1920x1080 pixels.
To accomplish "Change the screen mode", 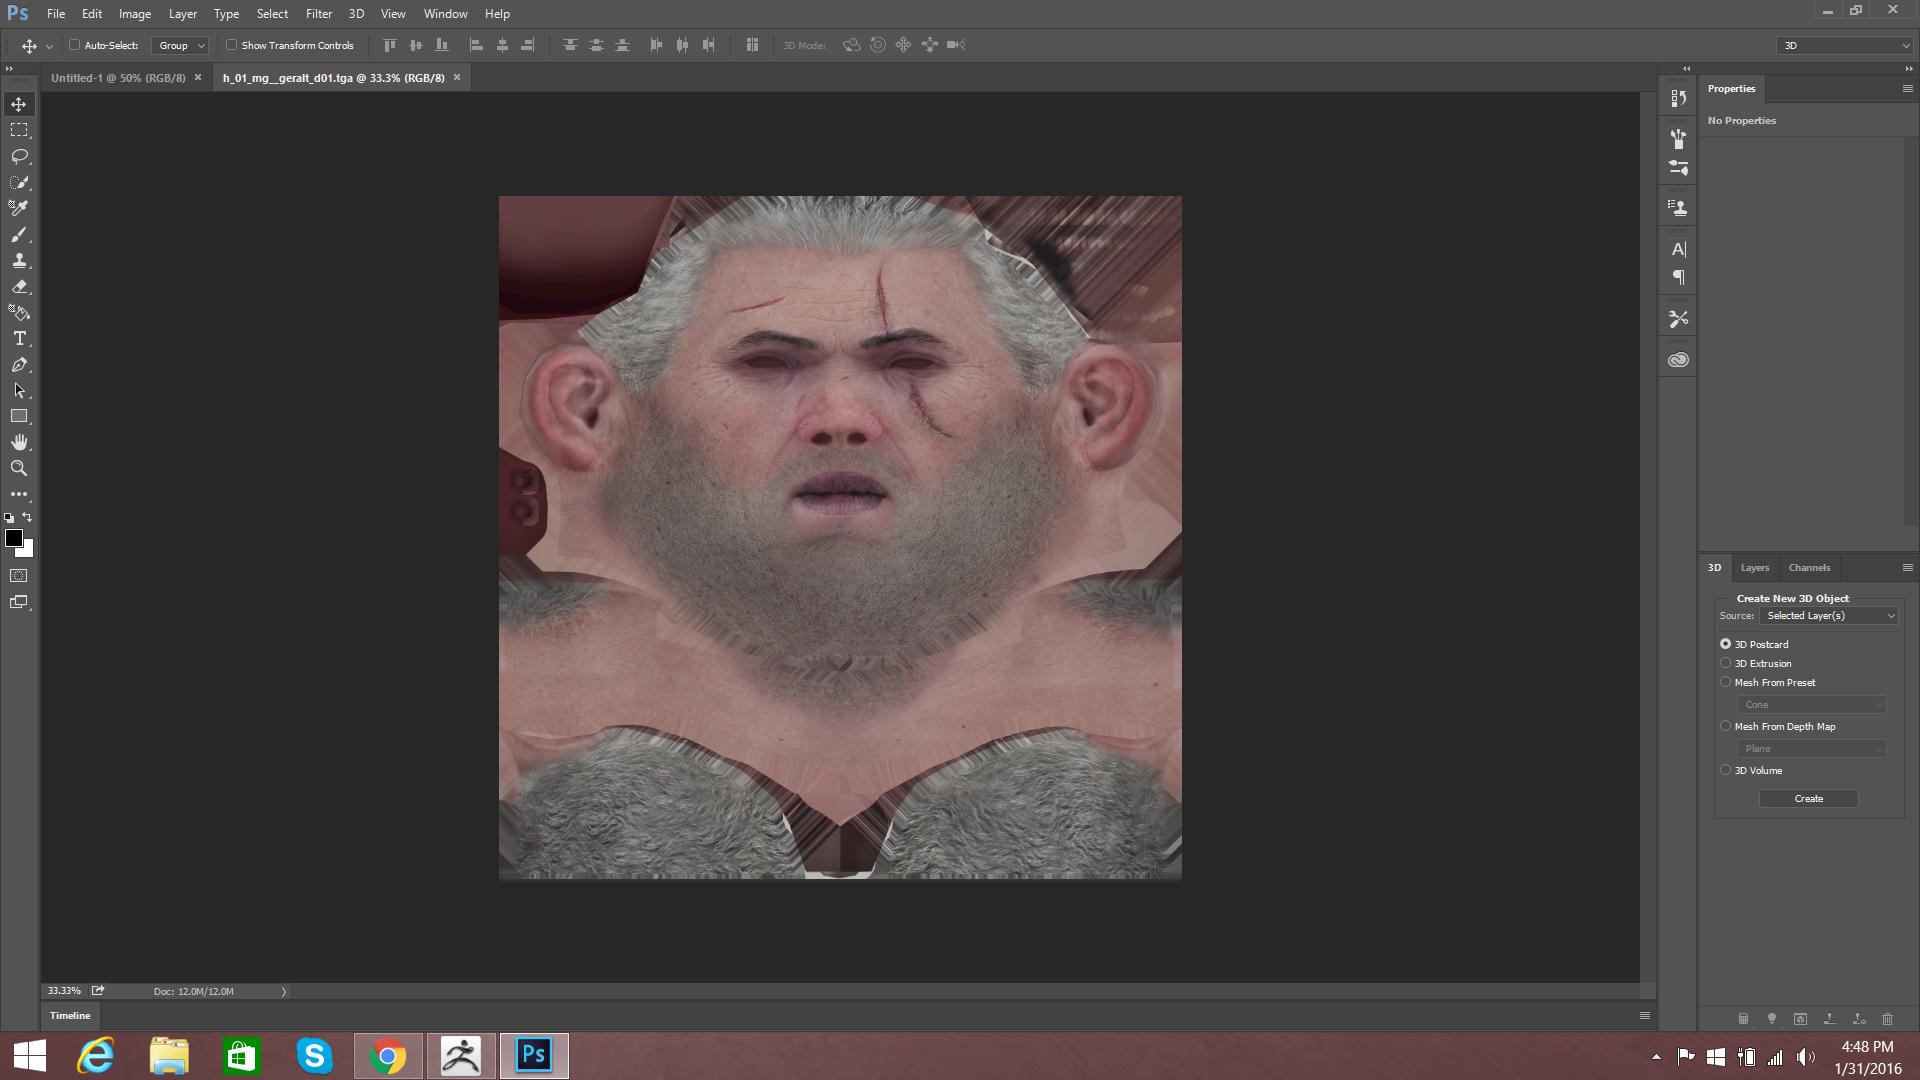I will (x=19, y=602).
